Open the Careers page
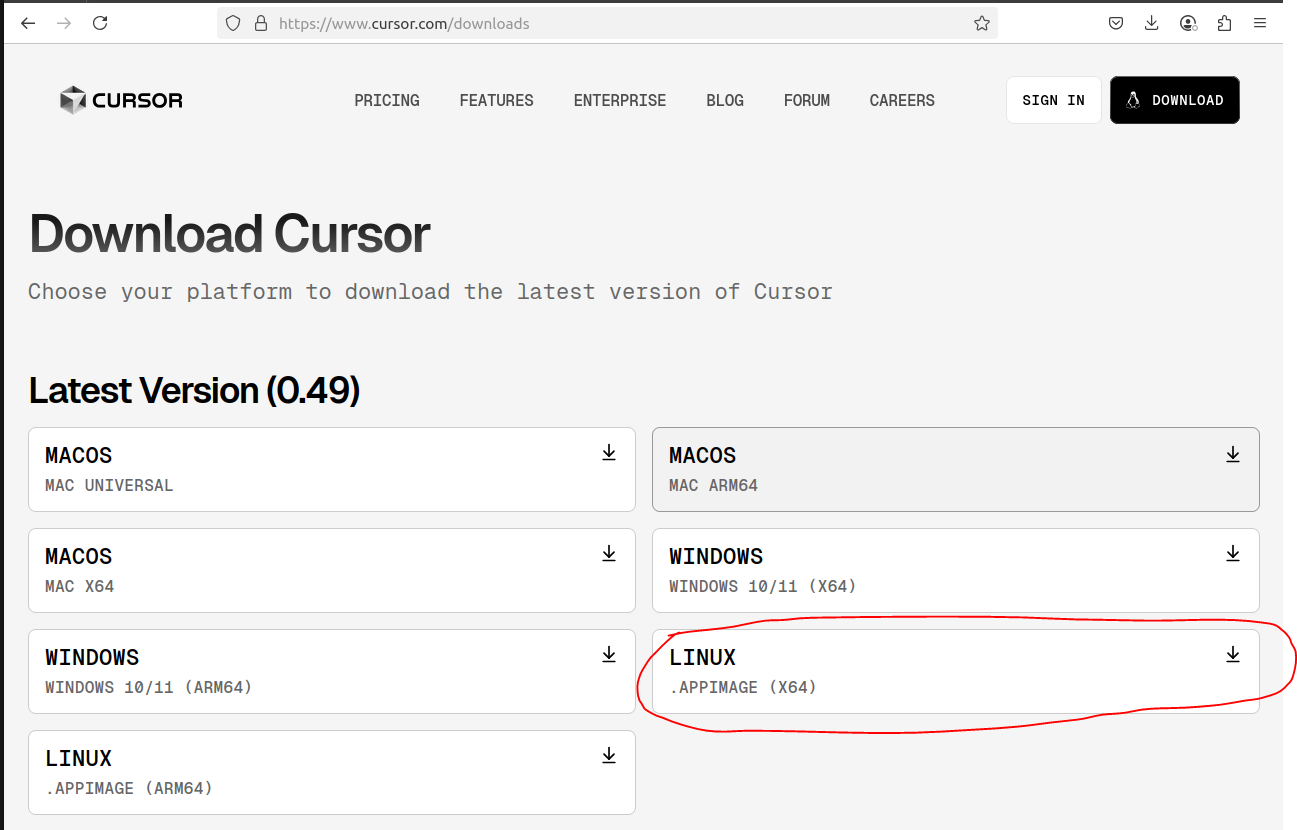1297x830 pixels. [x=902, y=100]
